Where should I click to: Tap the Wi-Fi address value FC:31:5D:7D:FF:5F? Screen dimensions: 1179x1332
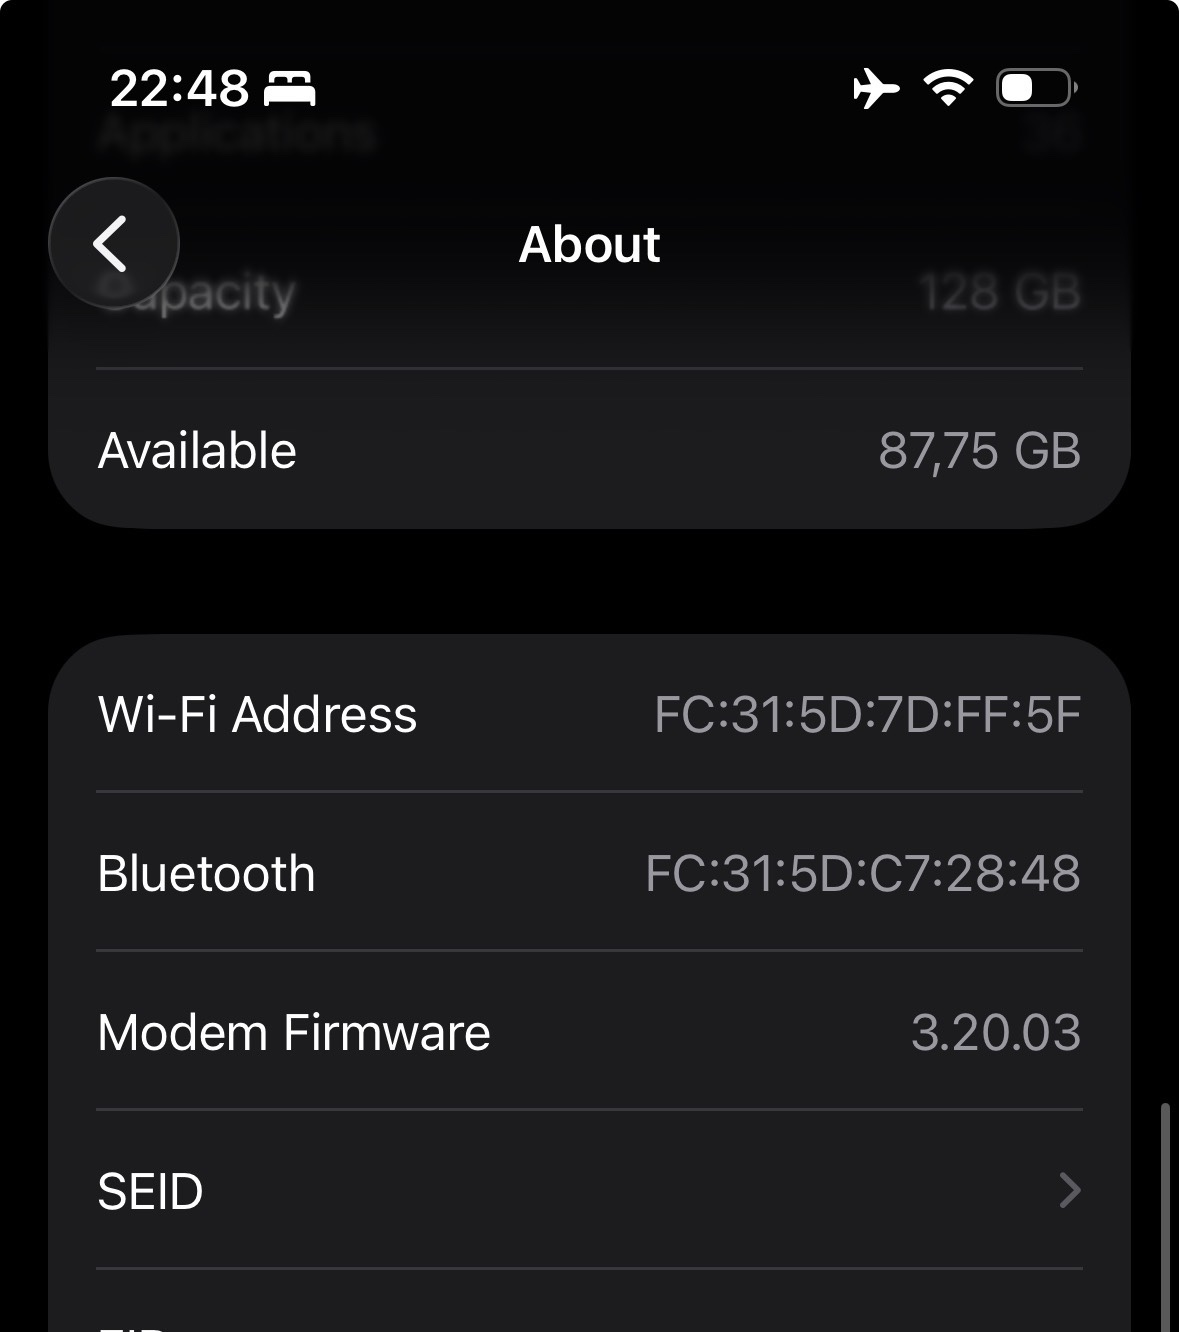coord(867,714)
